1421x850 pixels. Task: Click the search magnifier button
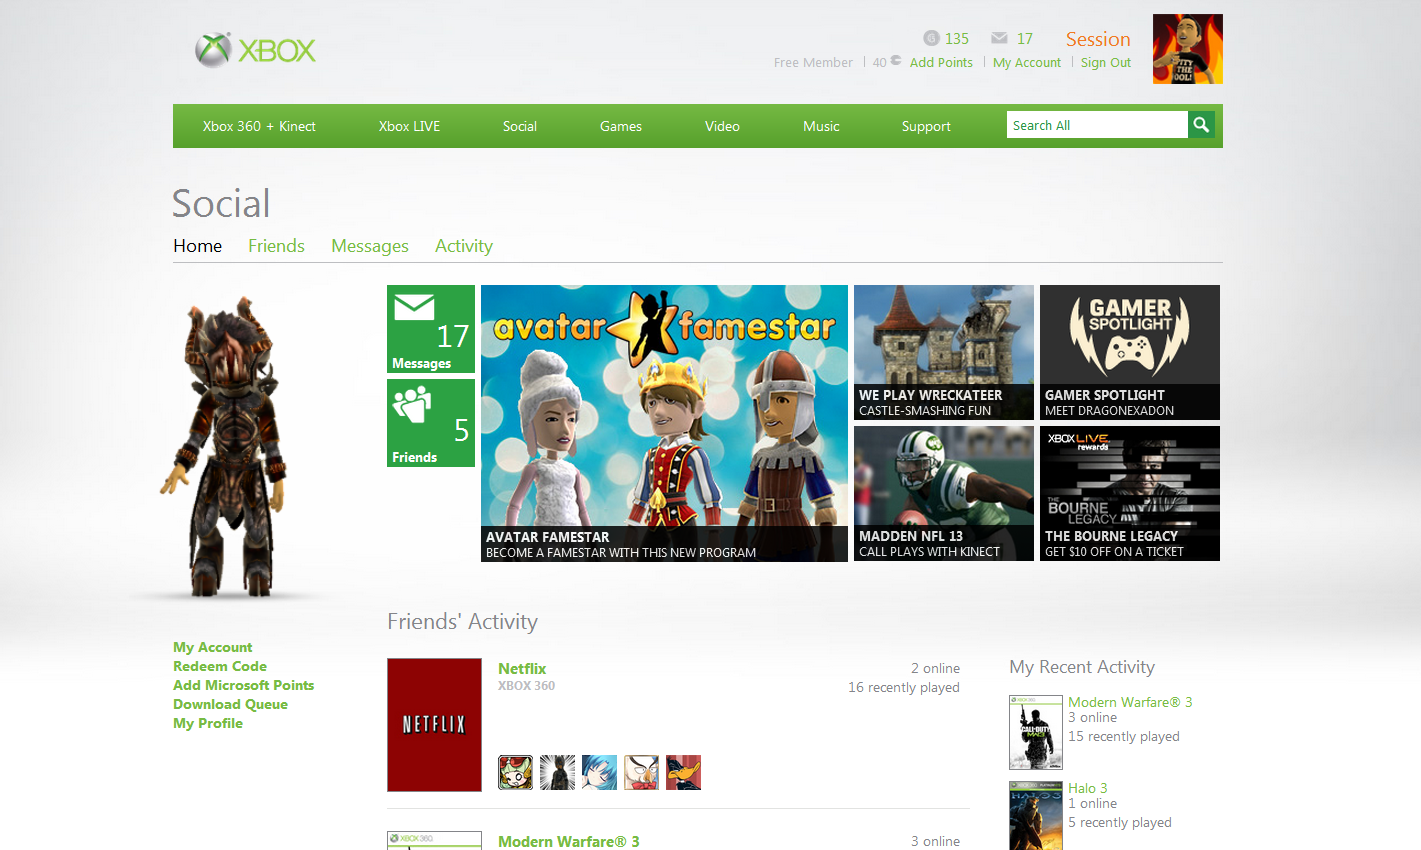[x=1201, y=125]
